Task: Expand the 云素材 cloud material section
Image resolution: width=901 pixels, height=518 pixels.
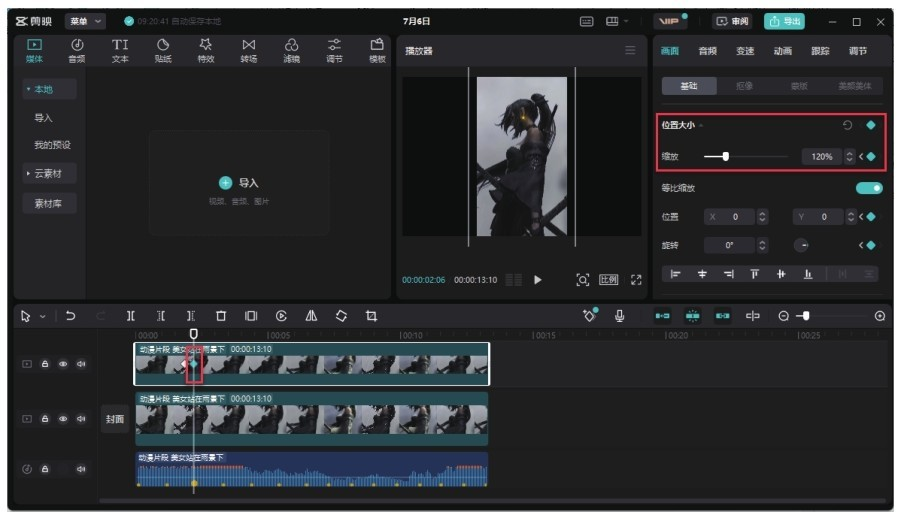Action: tap(49, 173)
